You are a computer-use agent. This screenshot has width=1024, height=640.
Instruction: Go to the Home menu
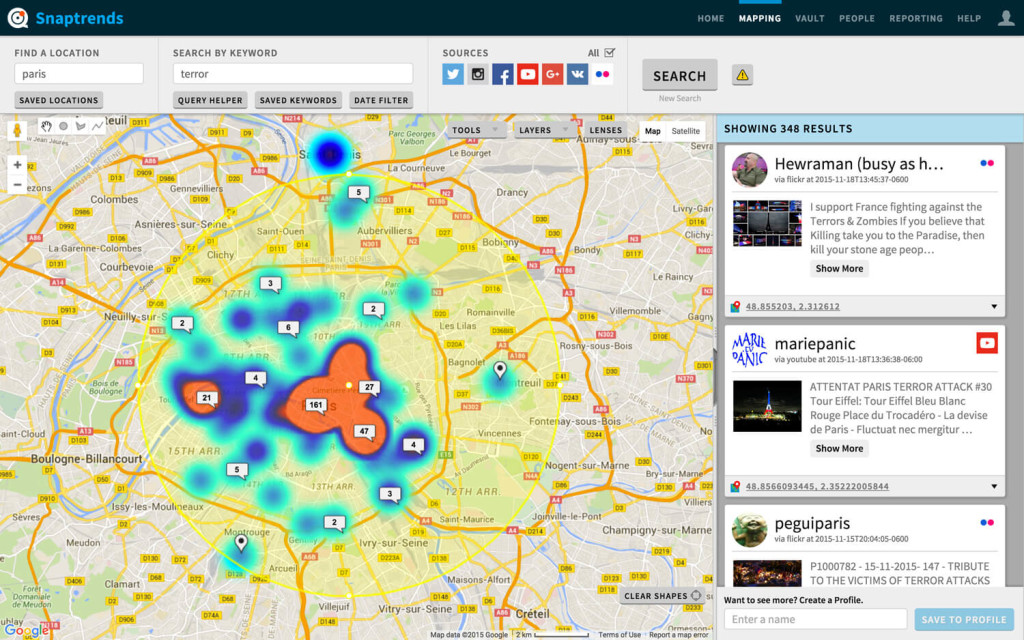coord(711,18)
